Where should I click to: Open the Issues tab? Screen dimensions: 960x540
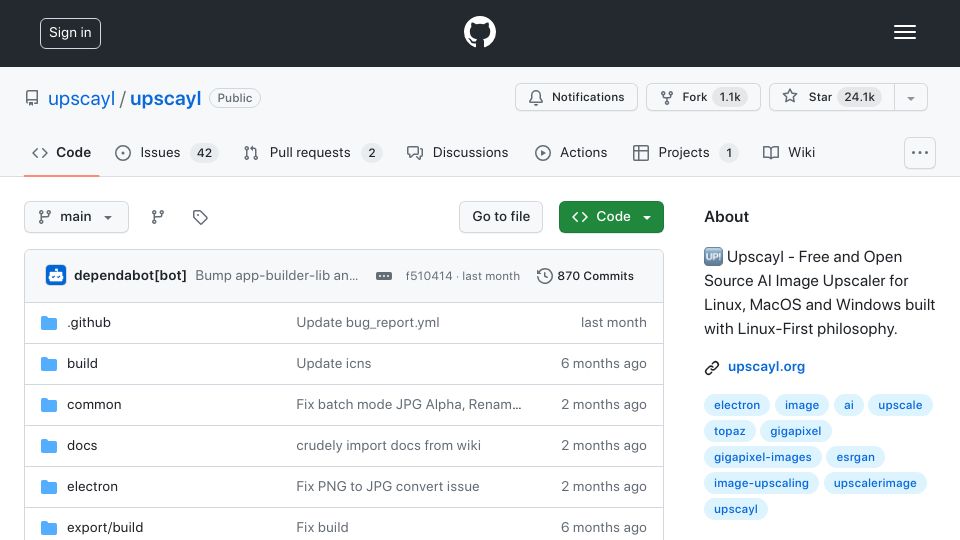(166, 152)
